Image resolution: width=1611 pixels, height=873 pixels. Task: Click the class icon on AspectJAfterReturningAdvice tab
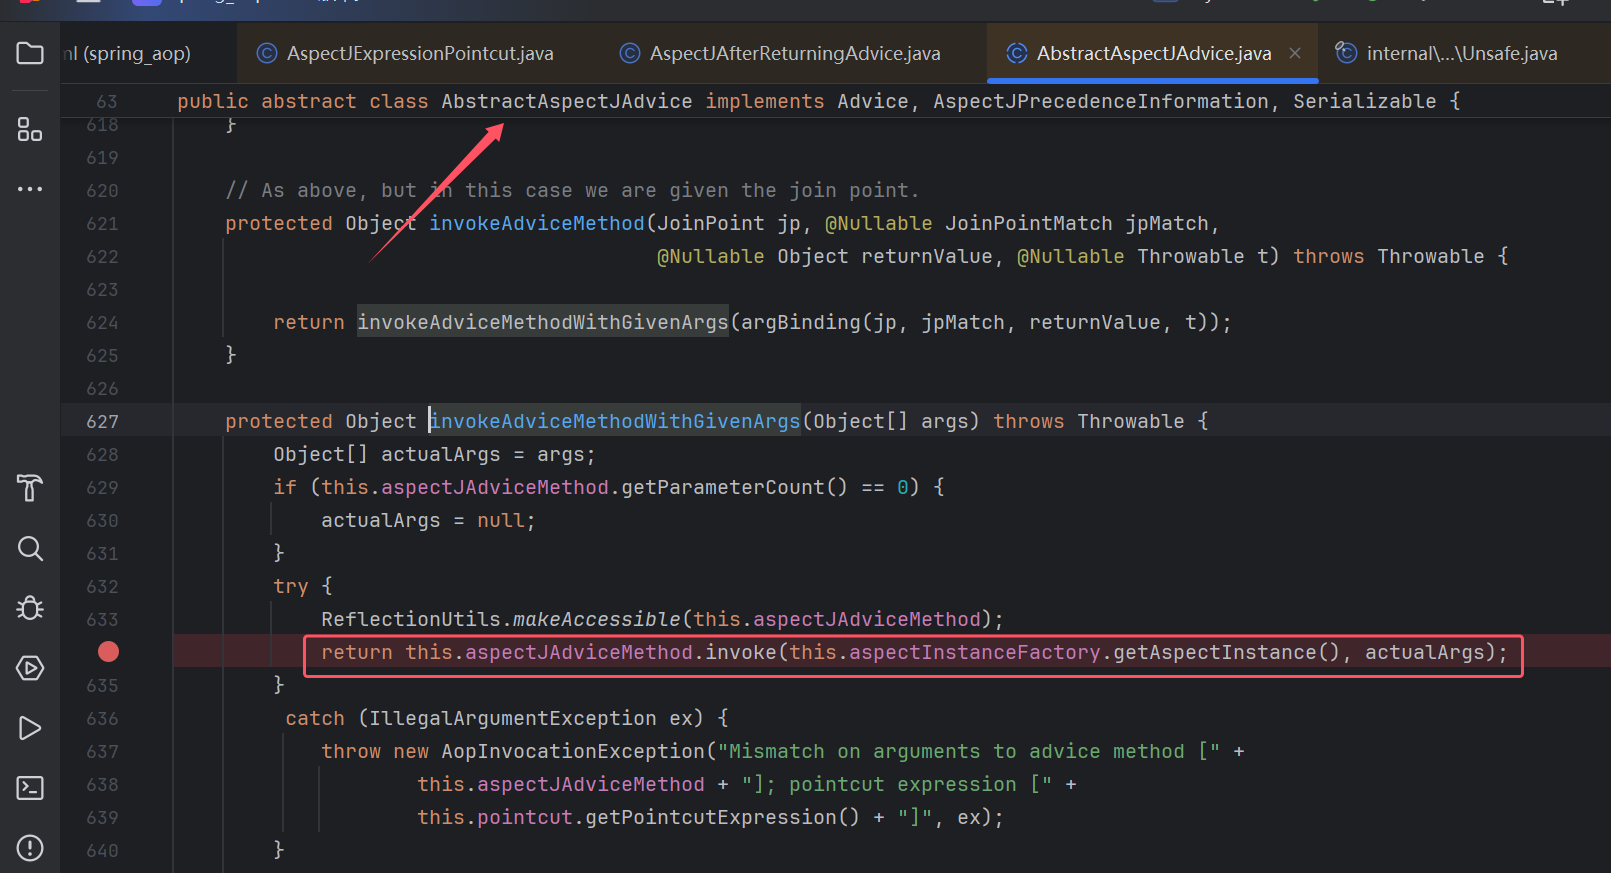pyautogui.click(x=630, y=53)
